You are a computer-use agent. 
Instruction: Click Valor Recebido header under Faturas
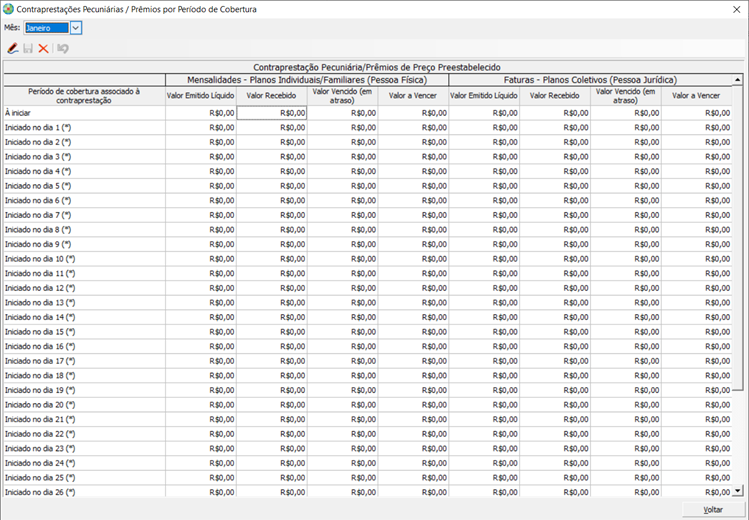[x=554, y=96]
